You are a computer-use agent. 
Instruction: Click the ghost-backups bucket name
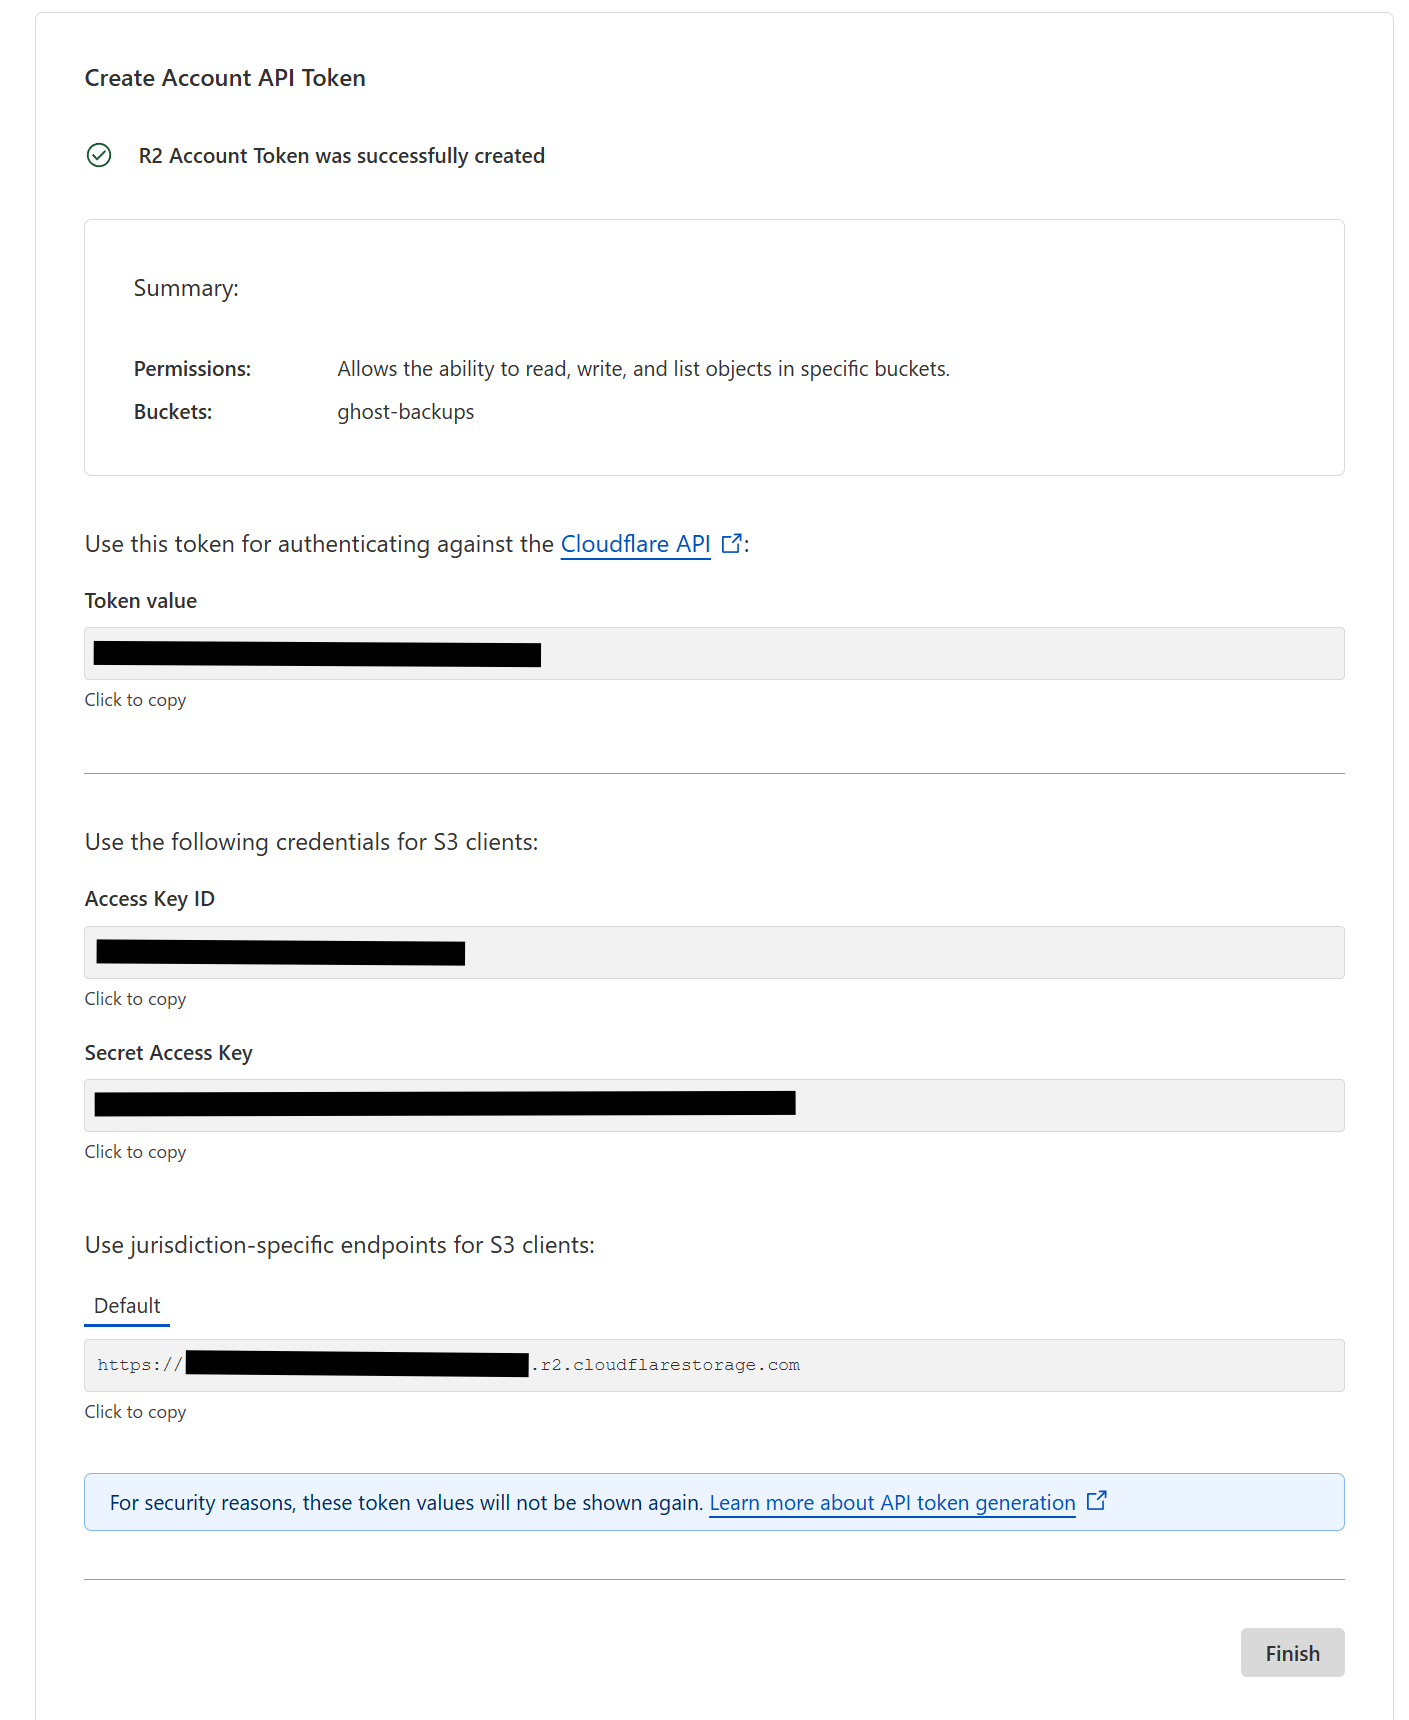[406, 412]
